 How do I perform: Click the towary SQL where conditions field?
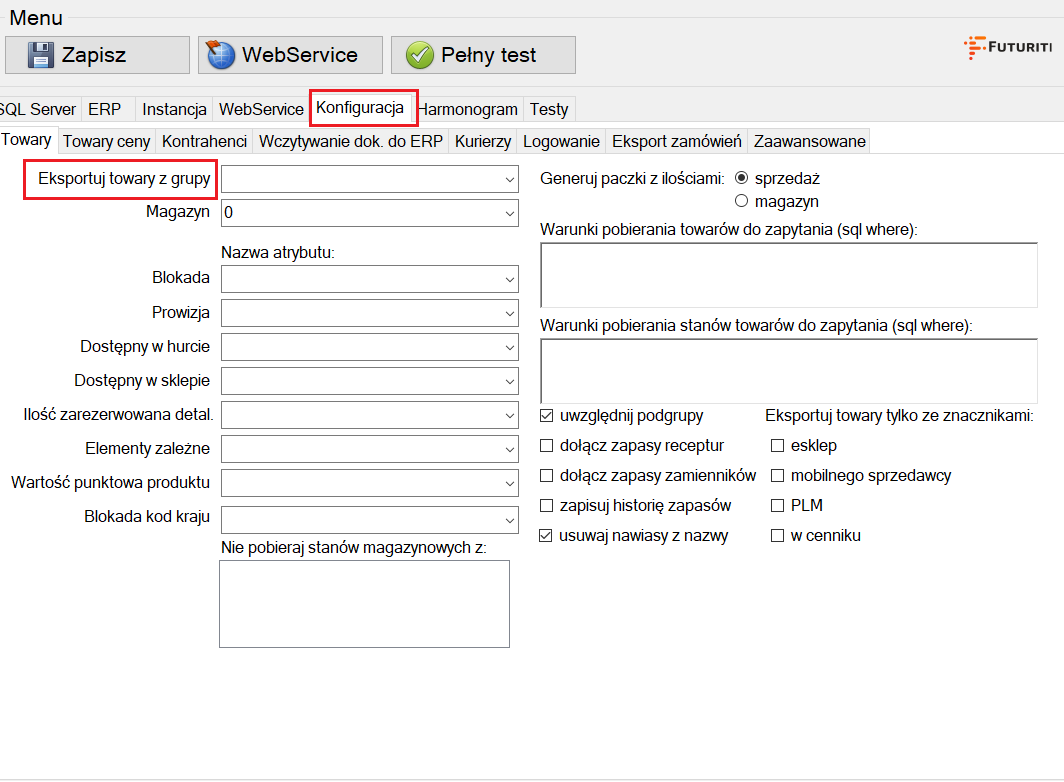(x=788, y=274)
